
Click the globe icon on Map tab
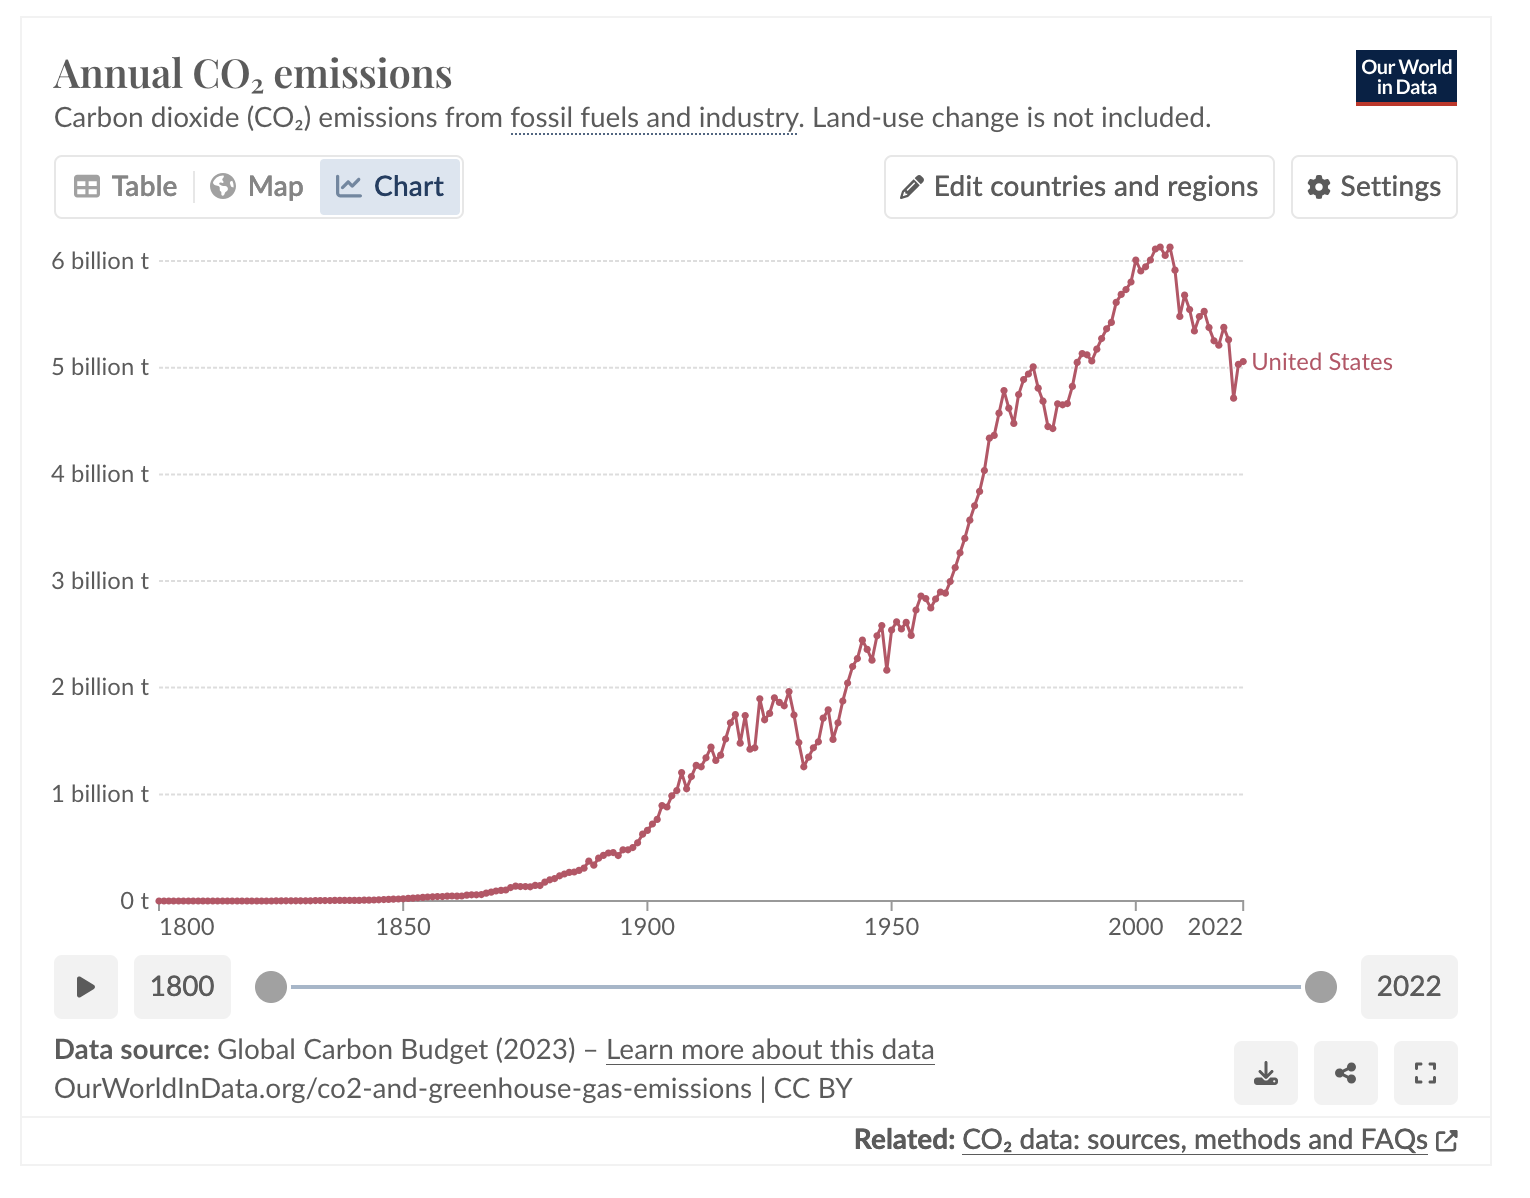click(223, 186)
